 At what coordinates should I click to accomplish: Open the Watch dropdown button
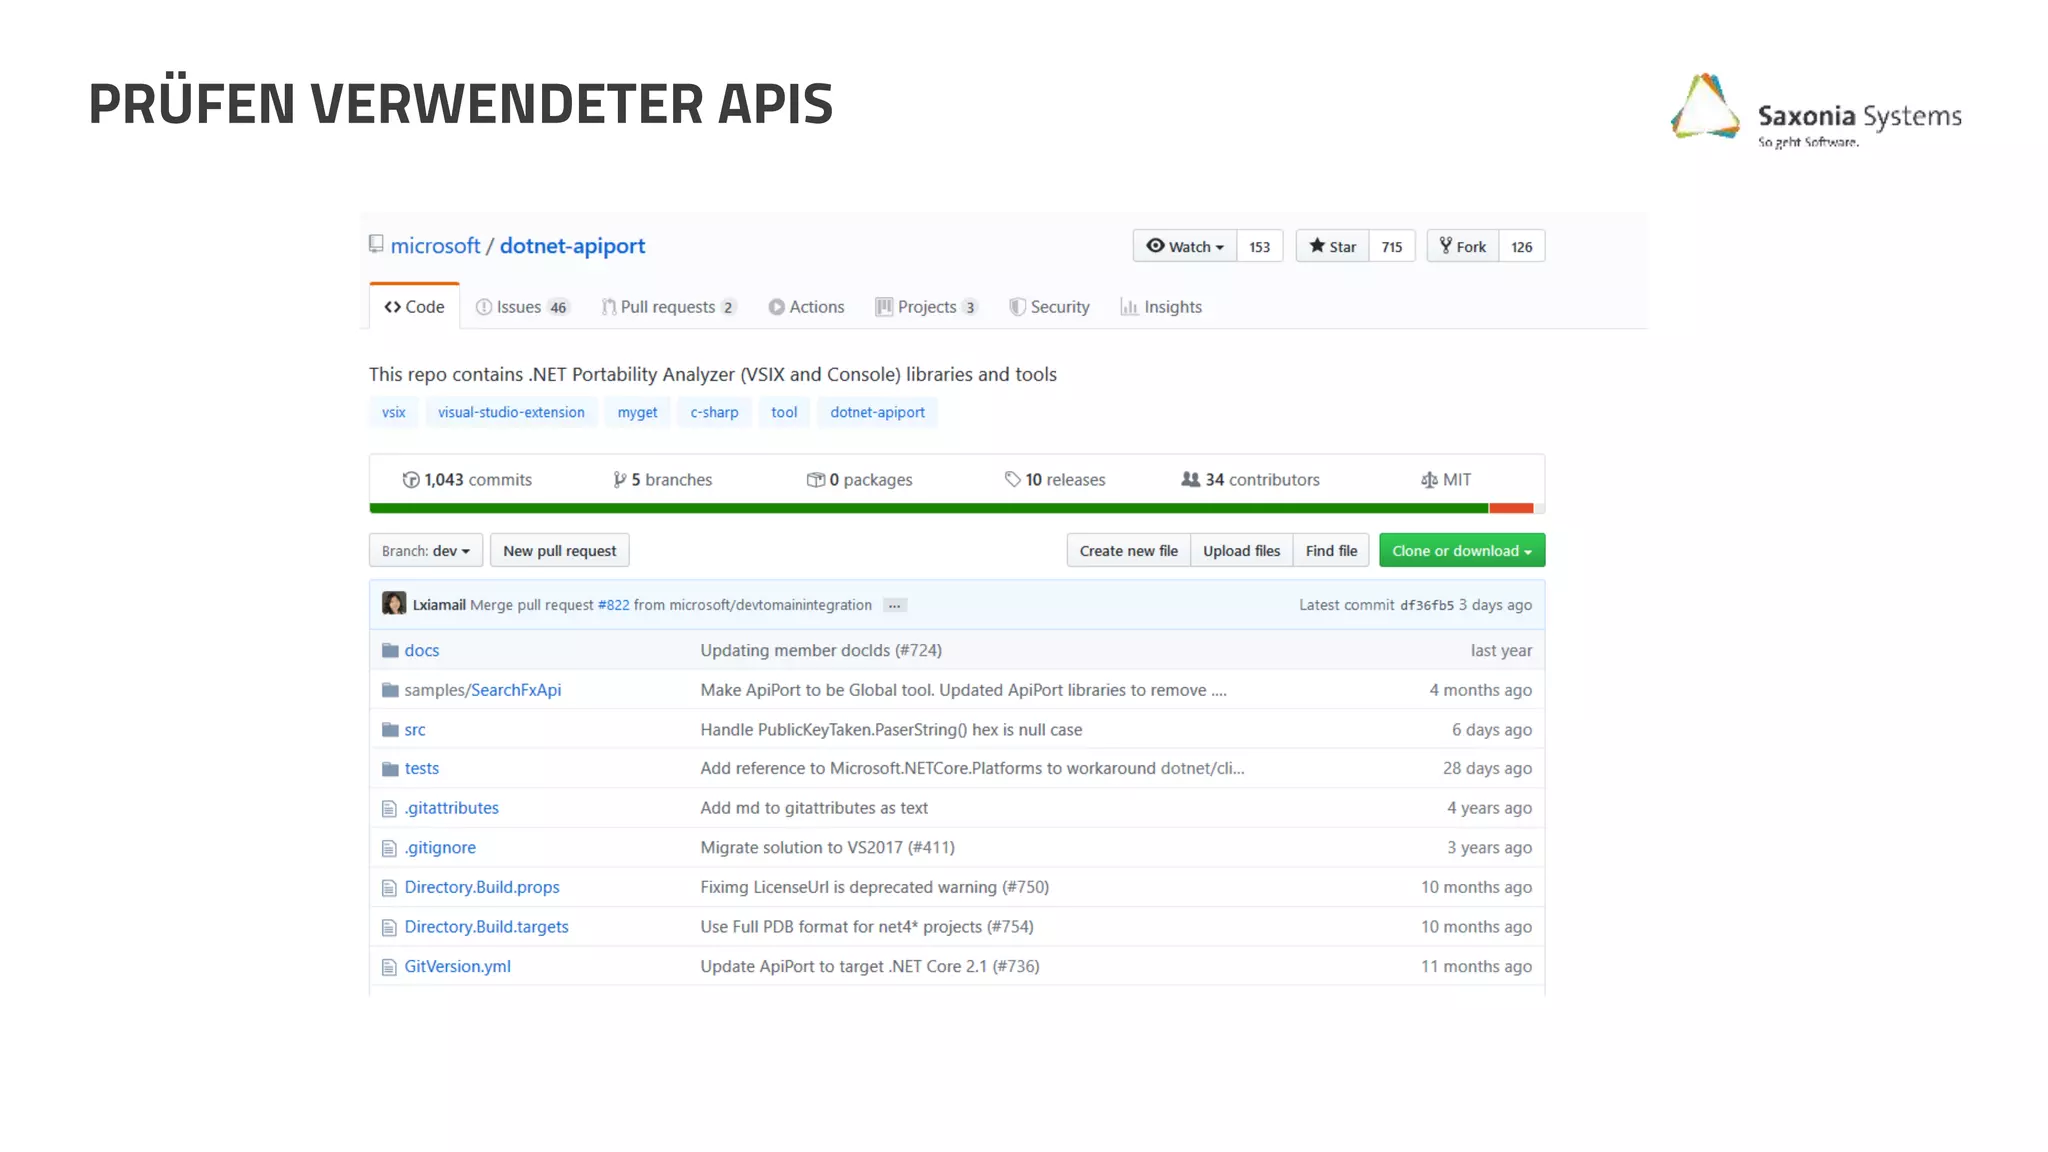(1185, 246)
